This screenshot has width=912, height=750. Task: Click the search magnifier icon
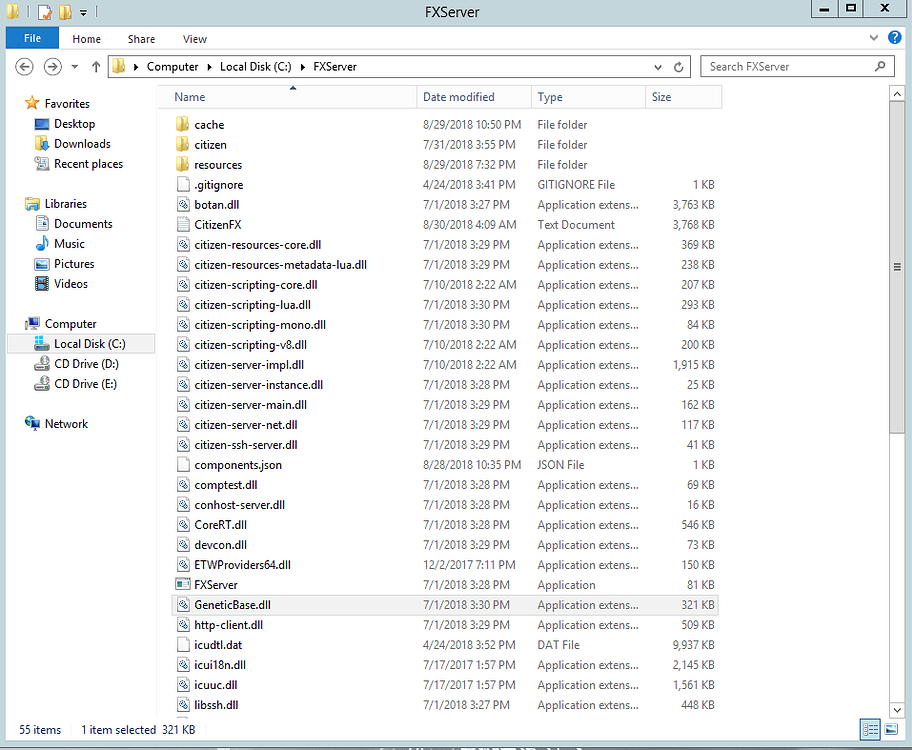881,67
